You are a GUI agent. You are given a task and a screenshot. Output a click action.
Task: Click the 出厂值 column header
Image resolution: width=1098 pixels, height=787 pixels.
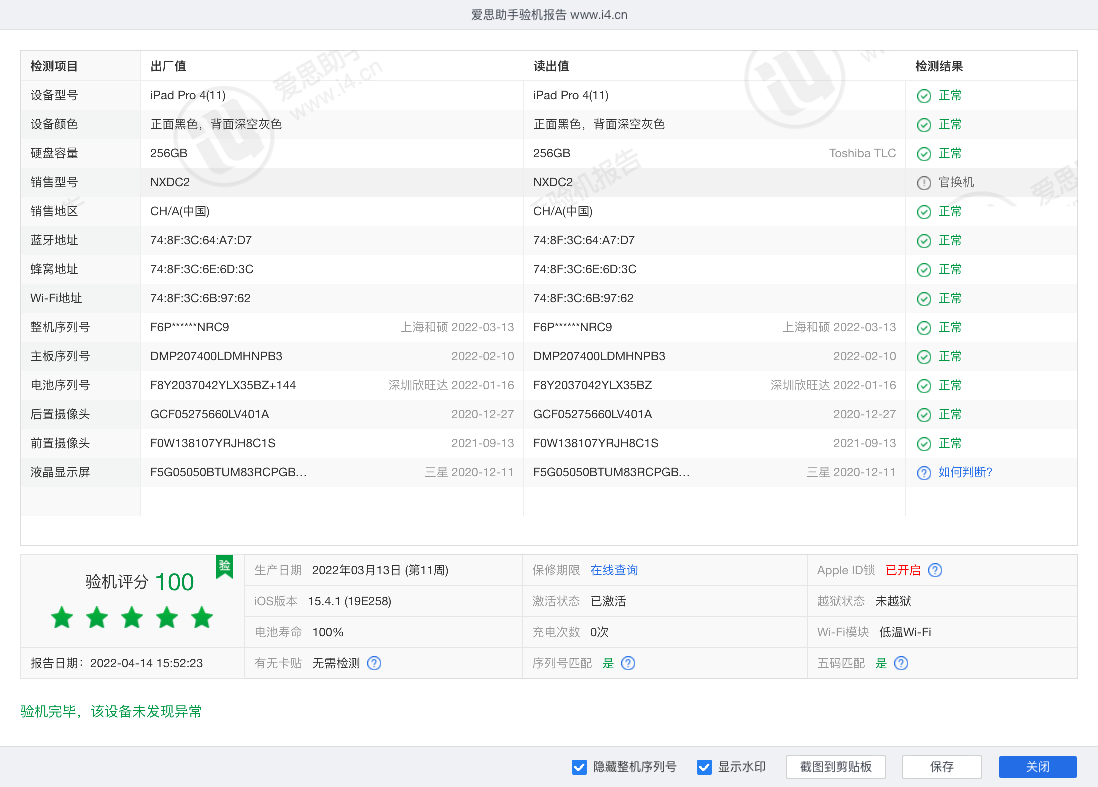168,66
